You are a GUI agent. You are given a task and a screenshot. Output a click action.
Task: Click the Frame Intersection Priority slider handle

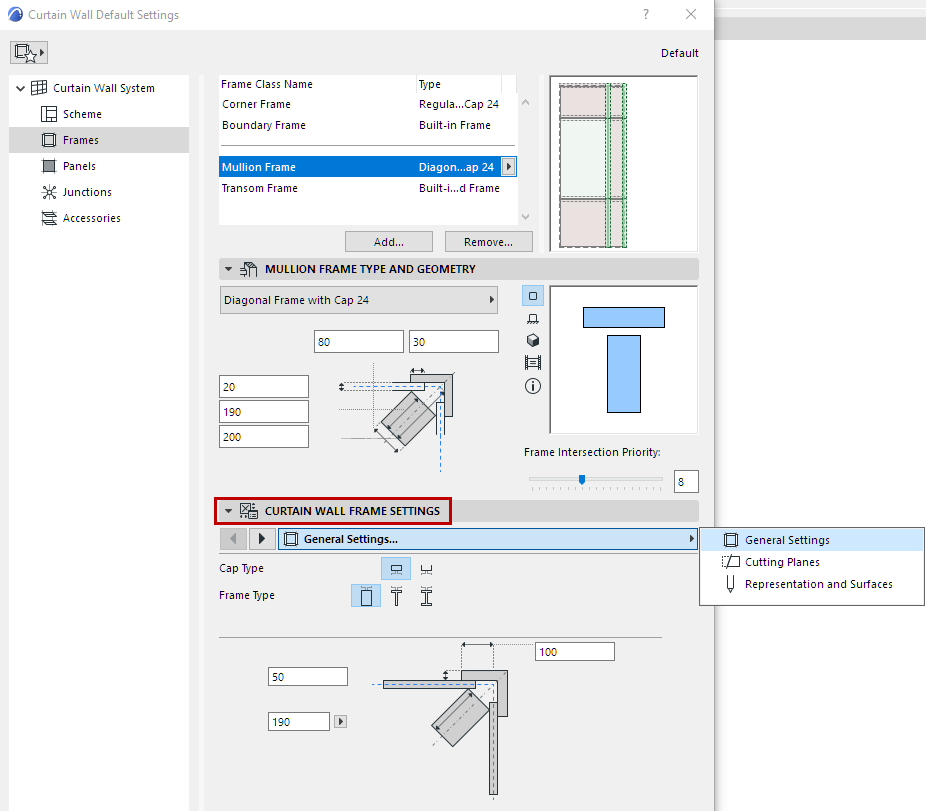pyautogui.click(x=582, y=480)
